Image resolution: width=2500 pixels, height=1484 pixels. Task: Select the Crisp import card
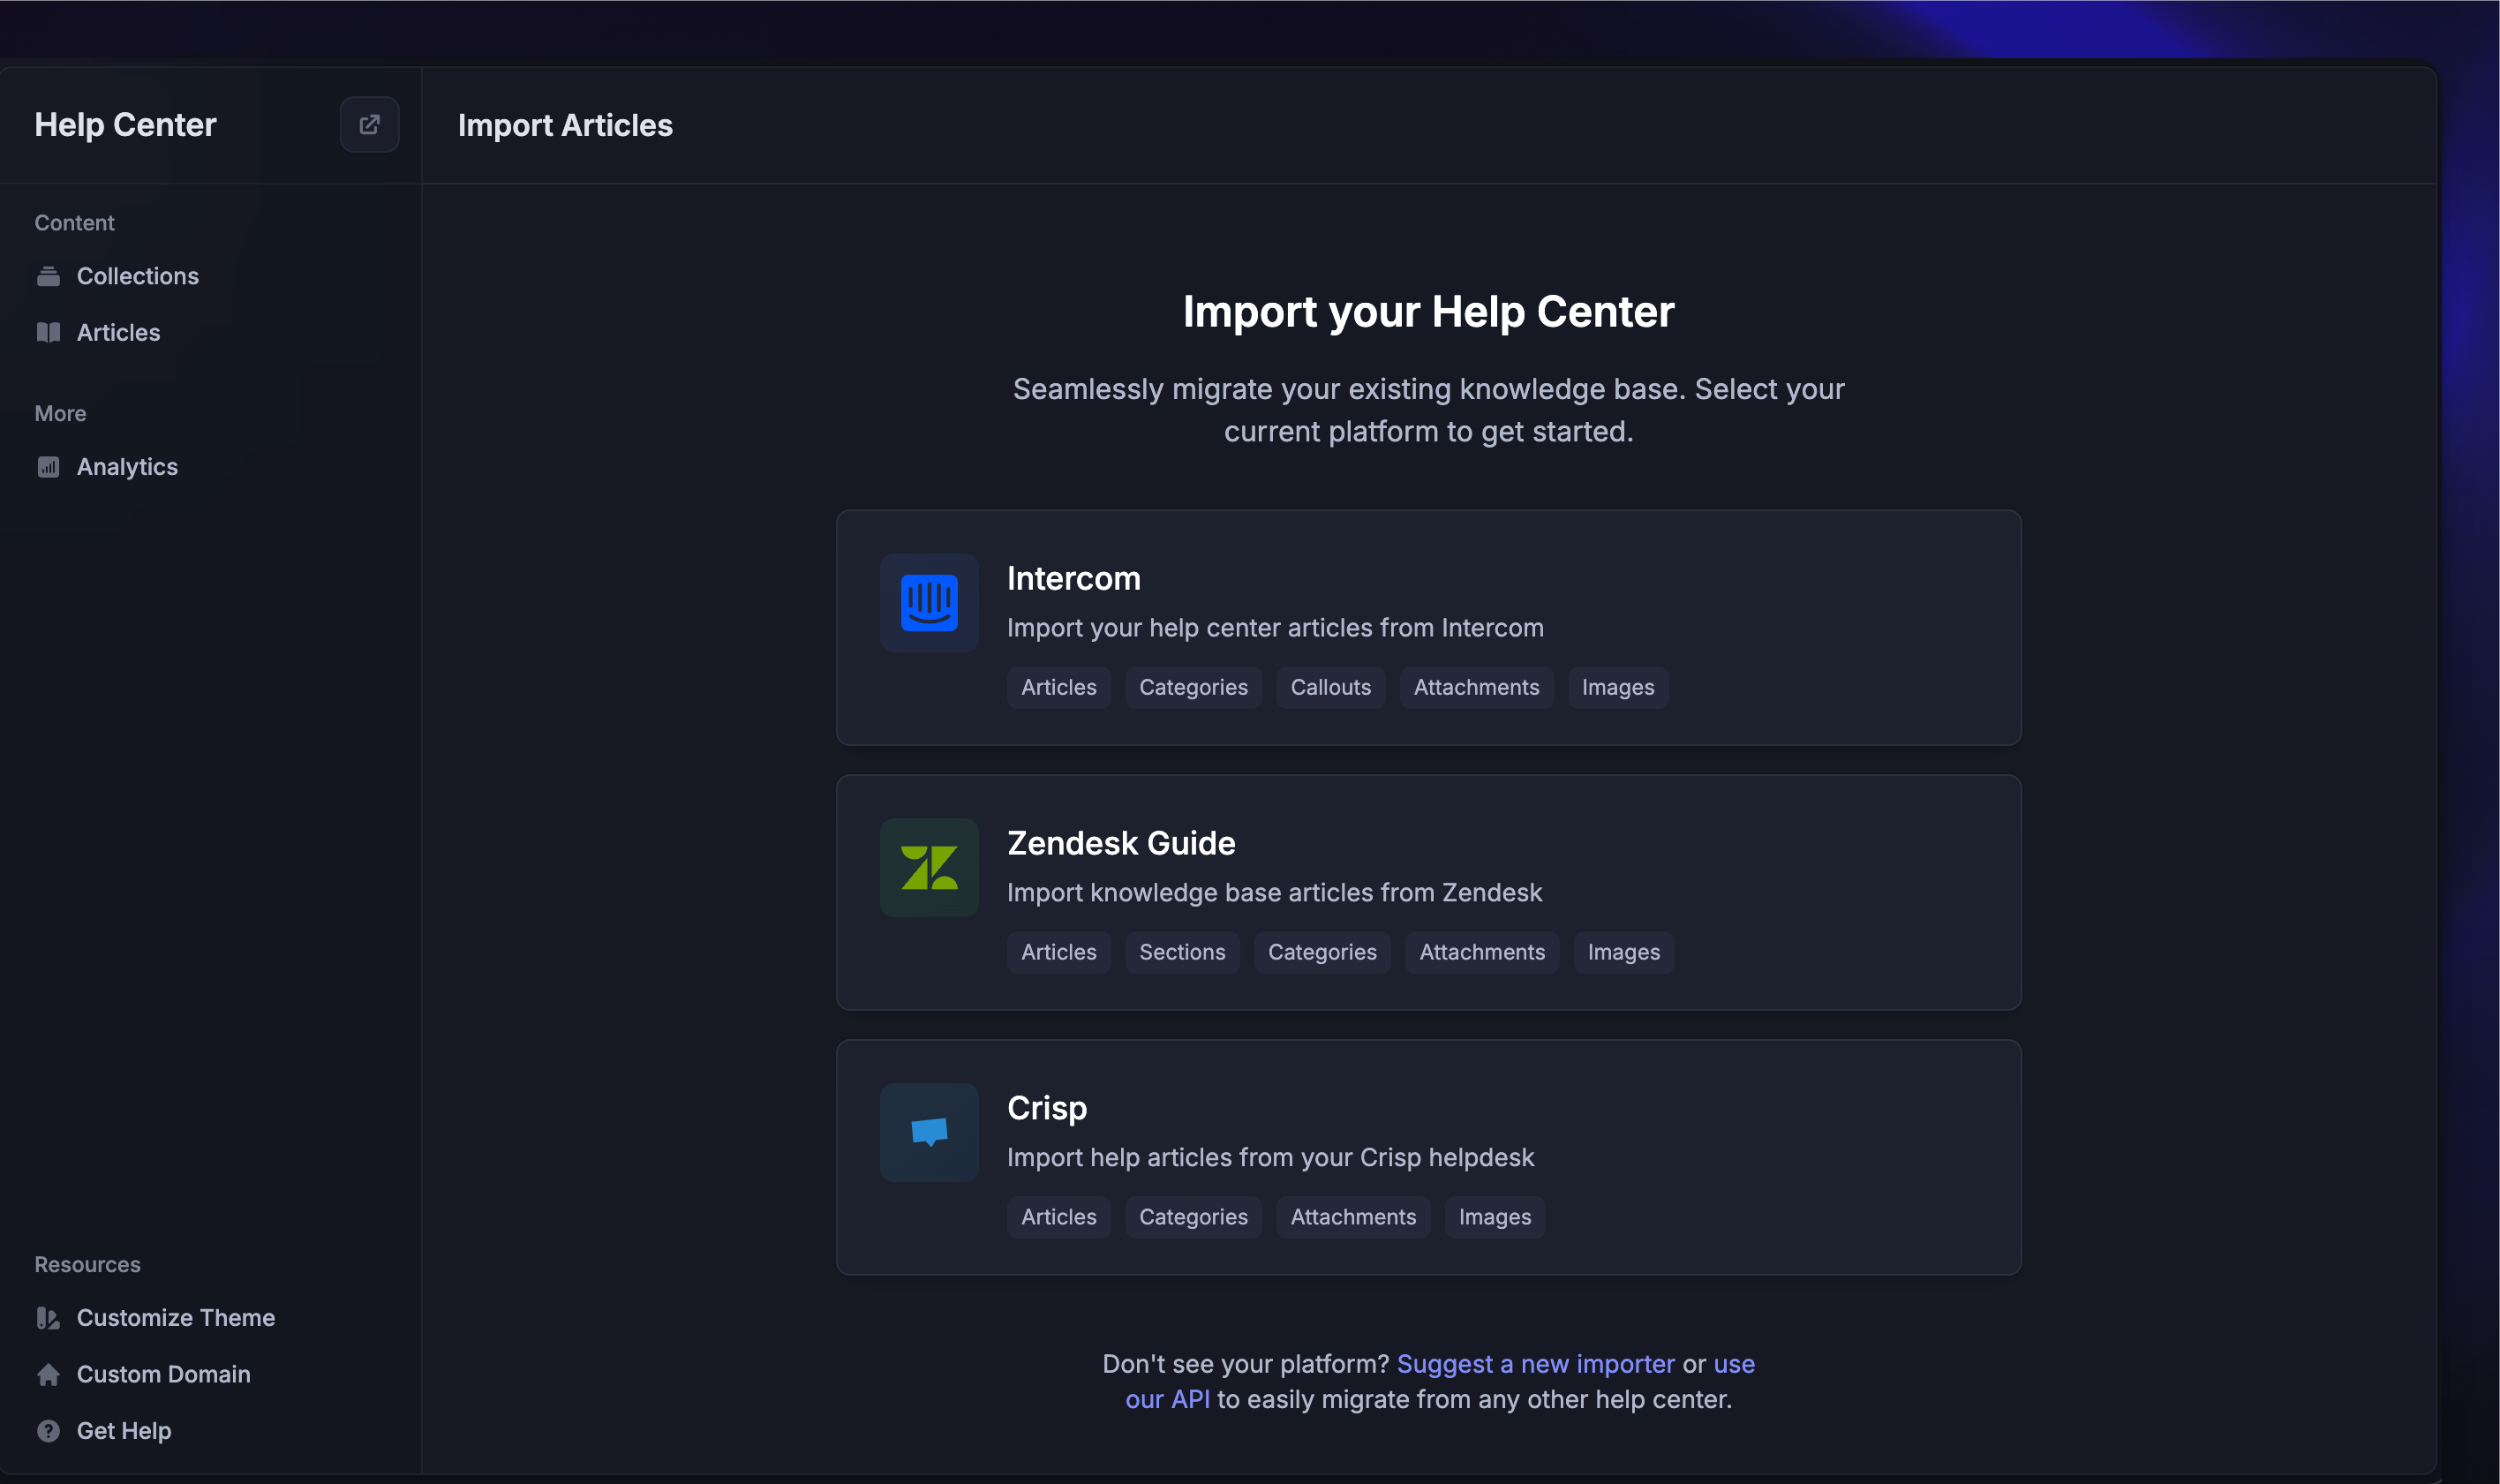[x=1428, y=1158]
